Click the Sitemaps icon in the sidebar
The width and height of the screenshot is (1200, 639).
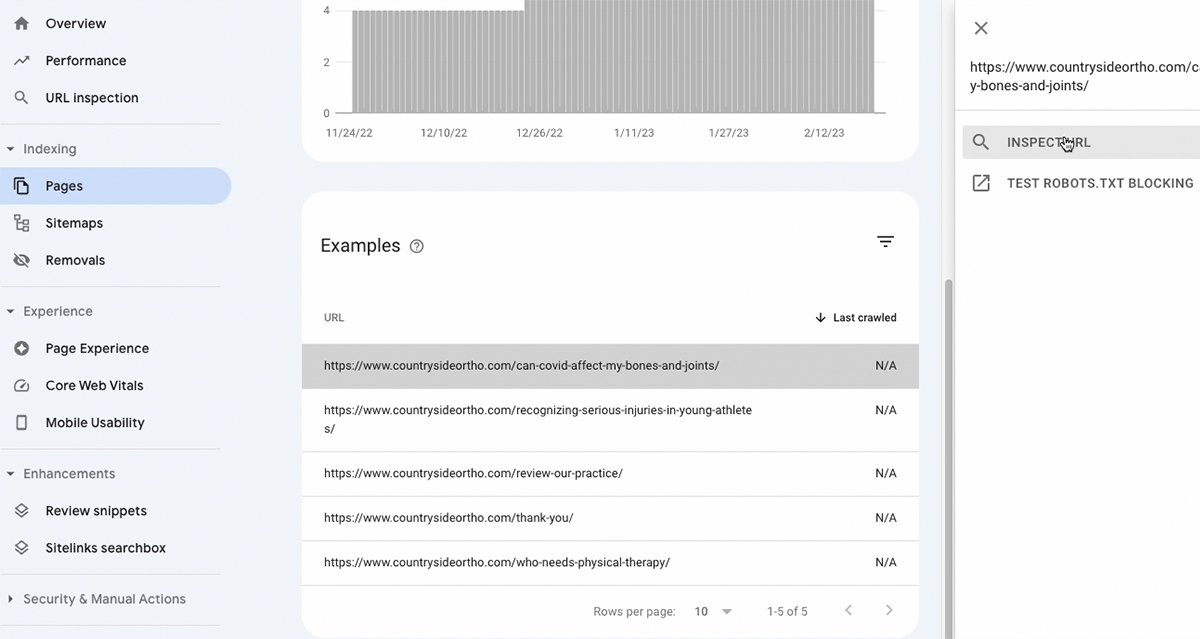coord(21,223)
